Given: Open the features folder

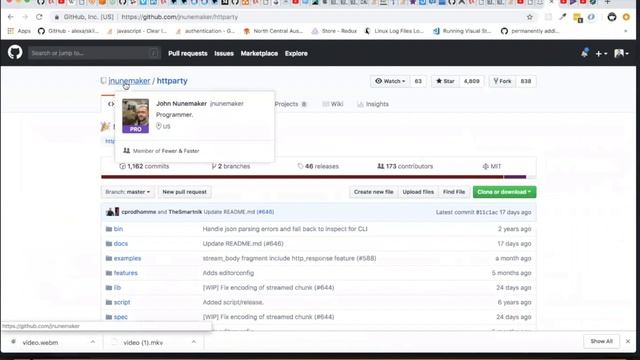Looking at the screenshot, I should tap(126, 273).
